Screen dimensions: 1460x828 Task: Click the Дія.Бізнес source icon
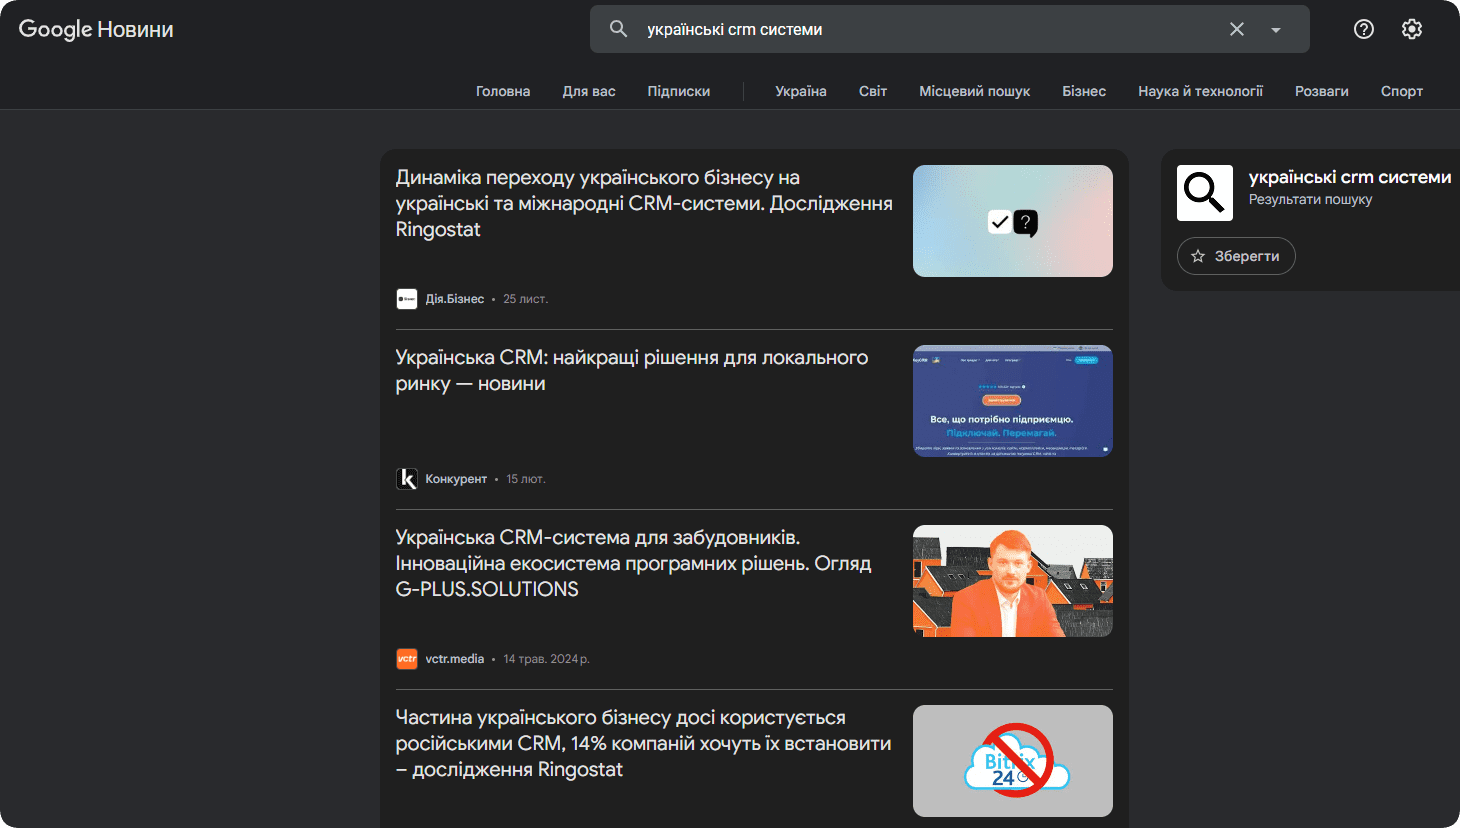[x=407, y=299]
